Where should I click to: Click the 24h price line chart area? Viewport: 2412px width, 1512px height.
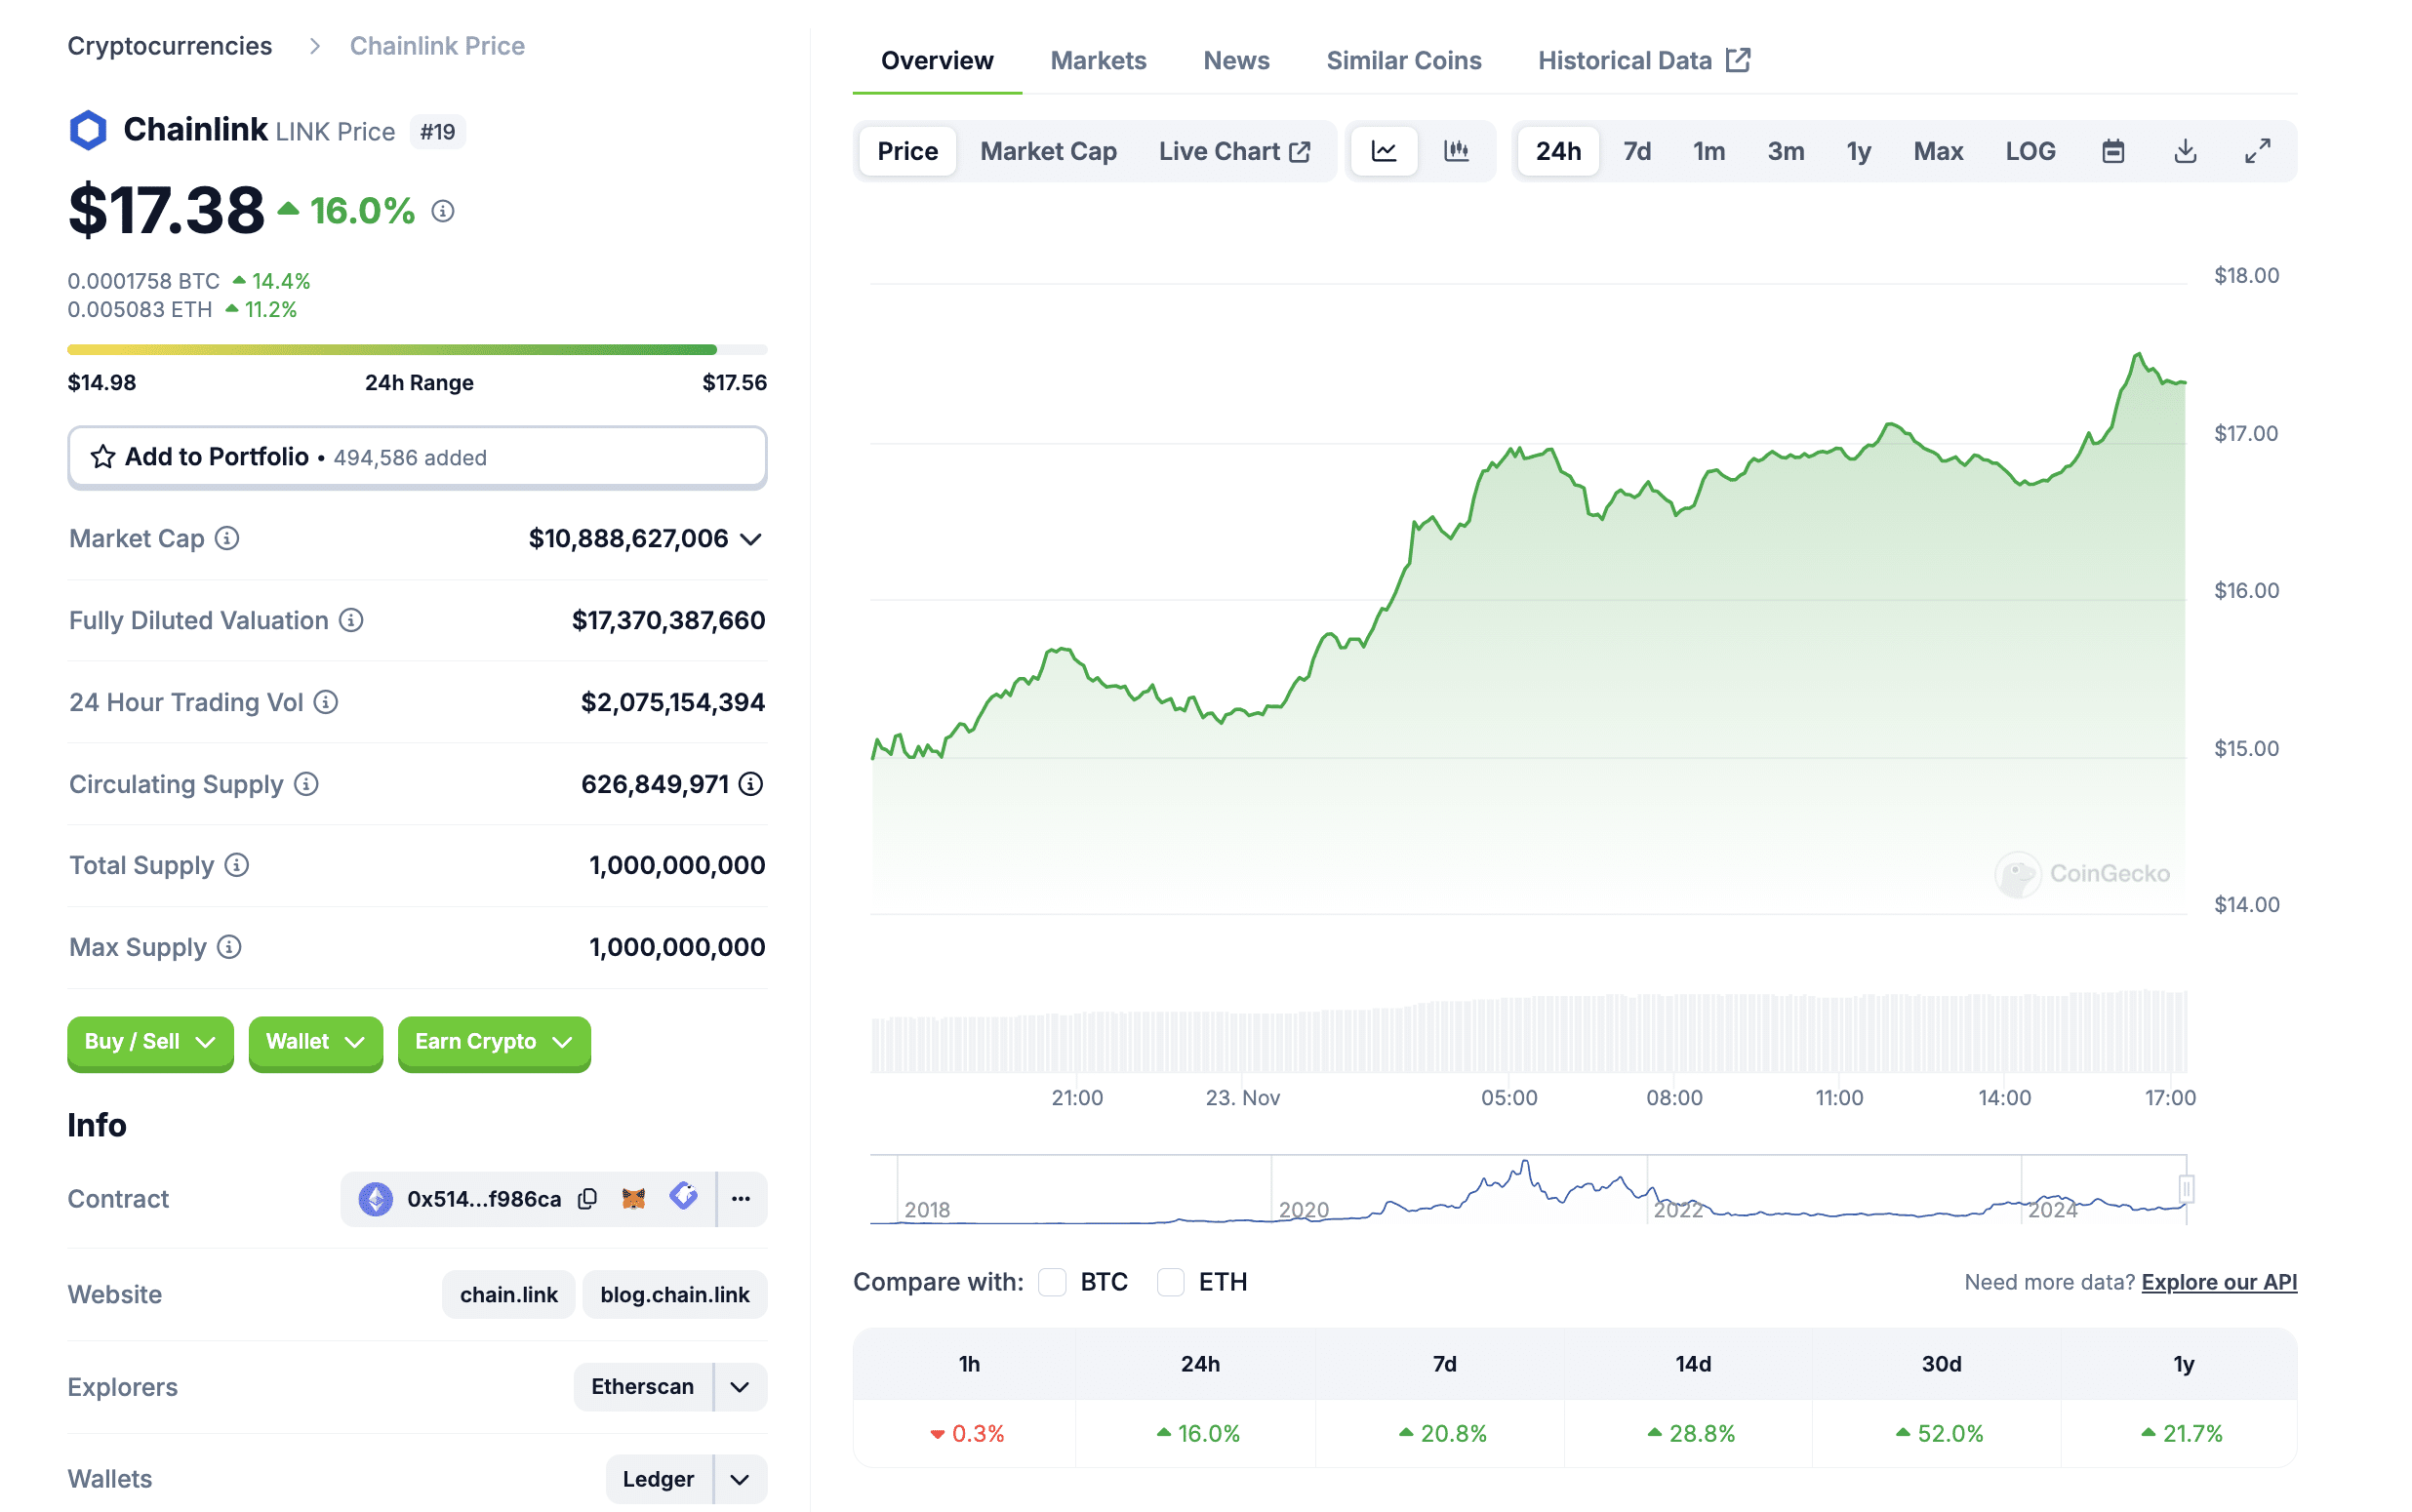[x=1528, y=600]
